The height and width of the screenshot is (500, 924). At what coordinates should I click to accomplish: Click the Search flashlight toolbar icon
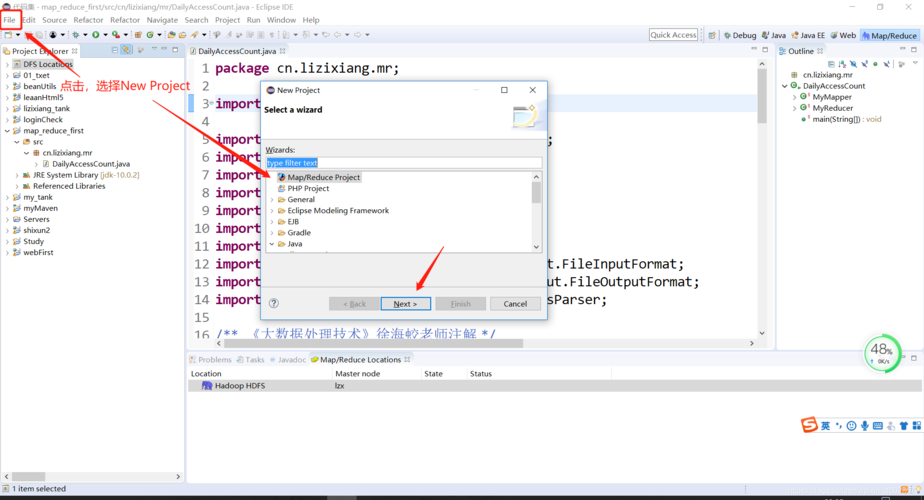point(194,35)
